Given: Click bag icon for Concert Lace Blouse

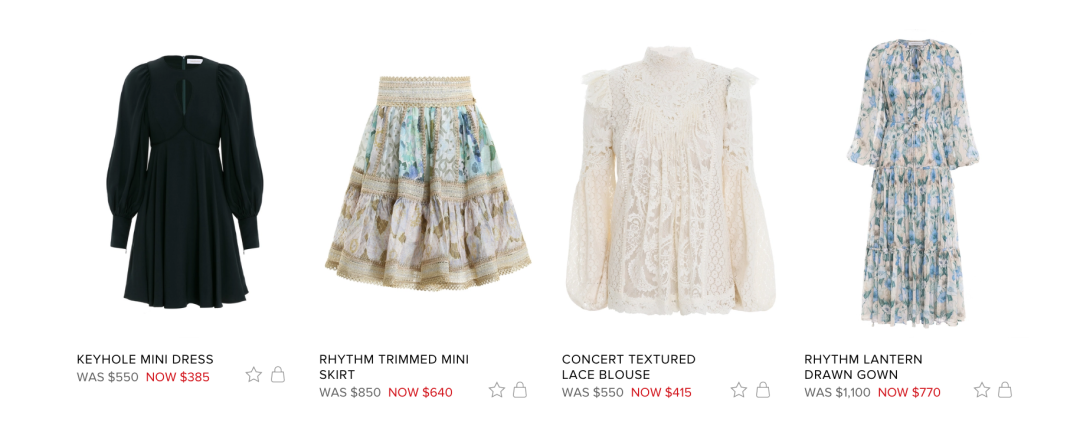Looking at the screenshot, I should [x=763, y=390].
